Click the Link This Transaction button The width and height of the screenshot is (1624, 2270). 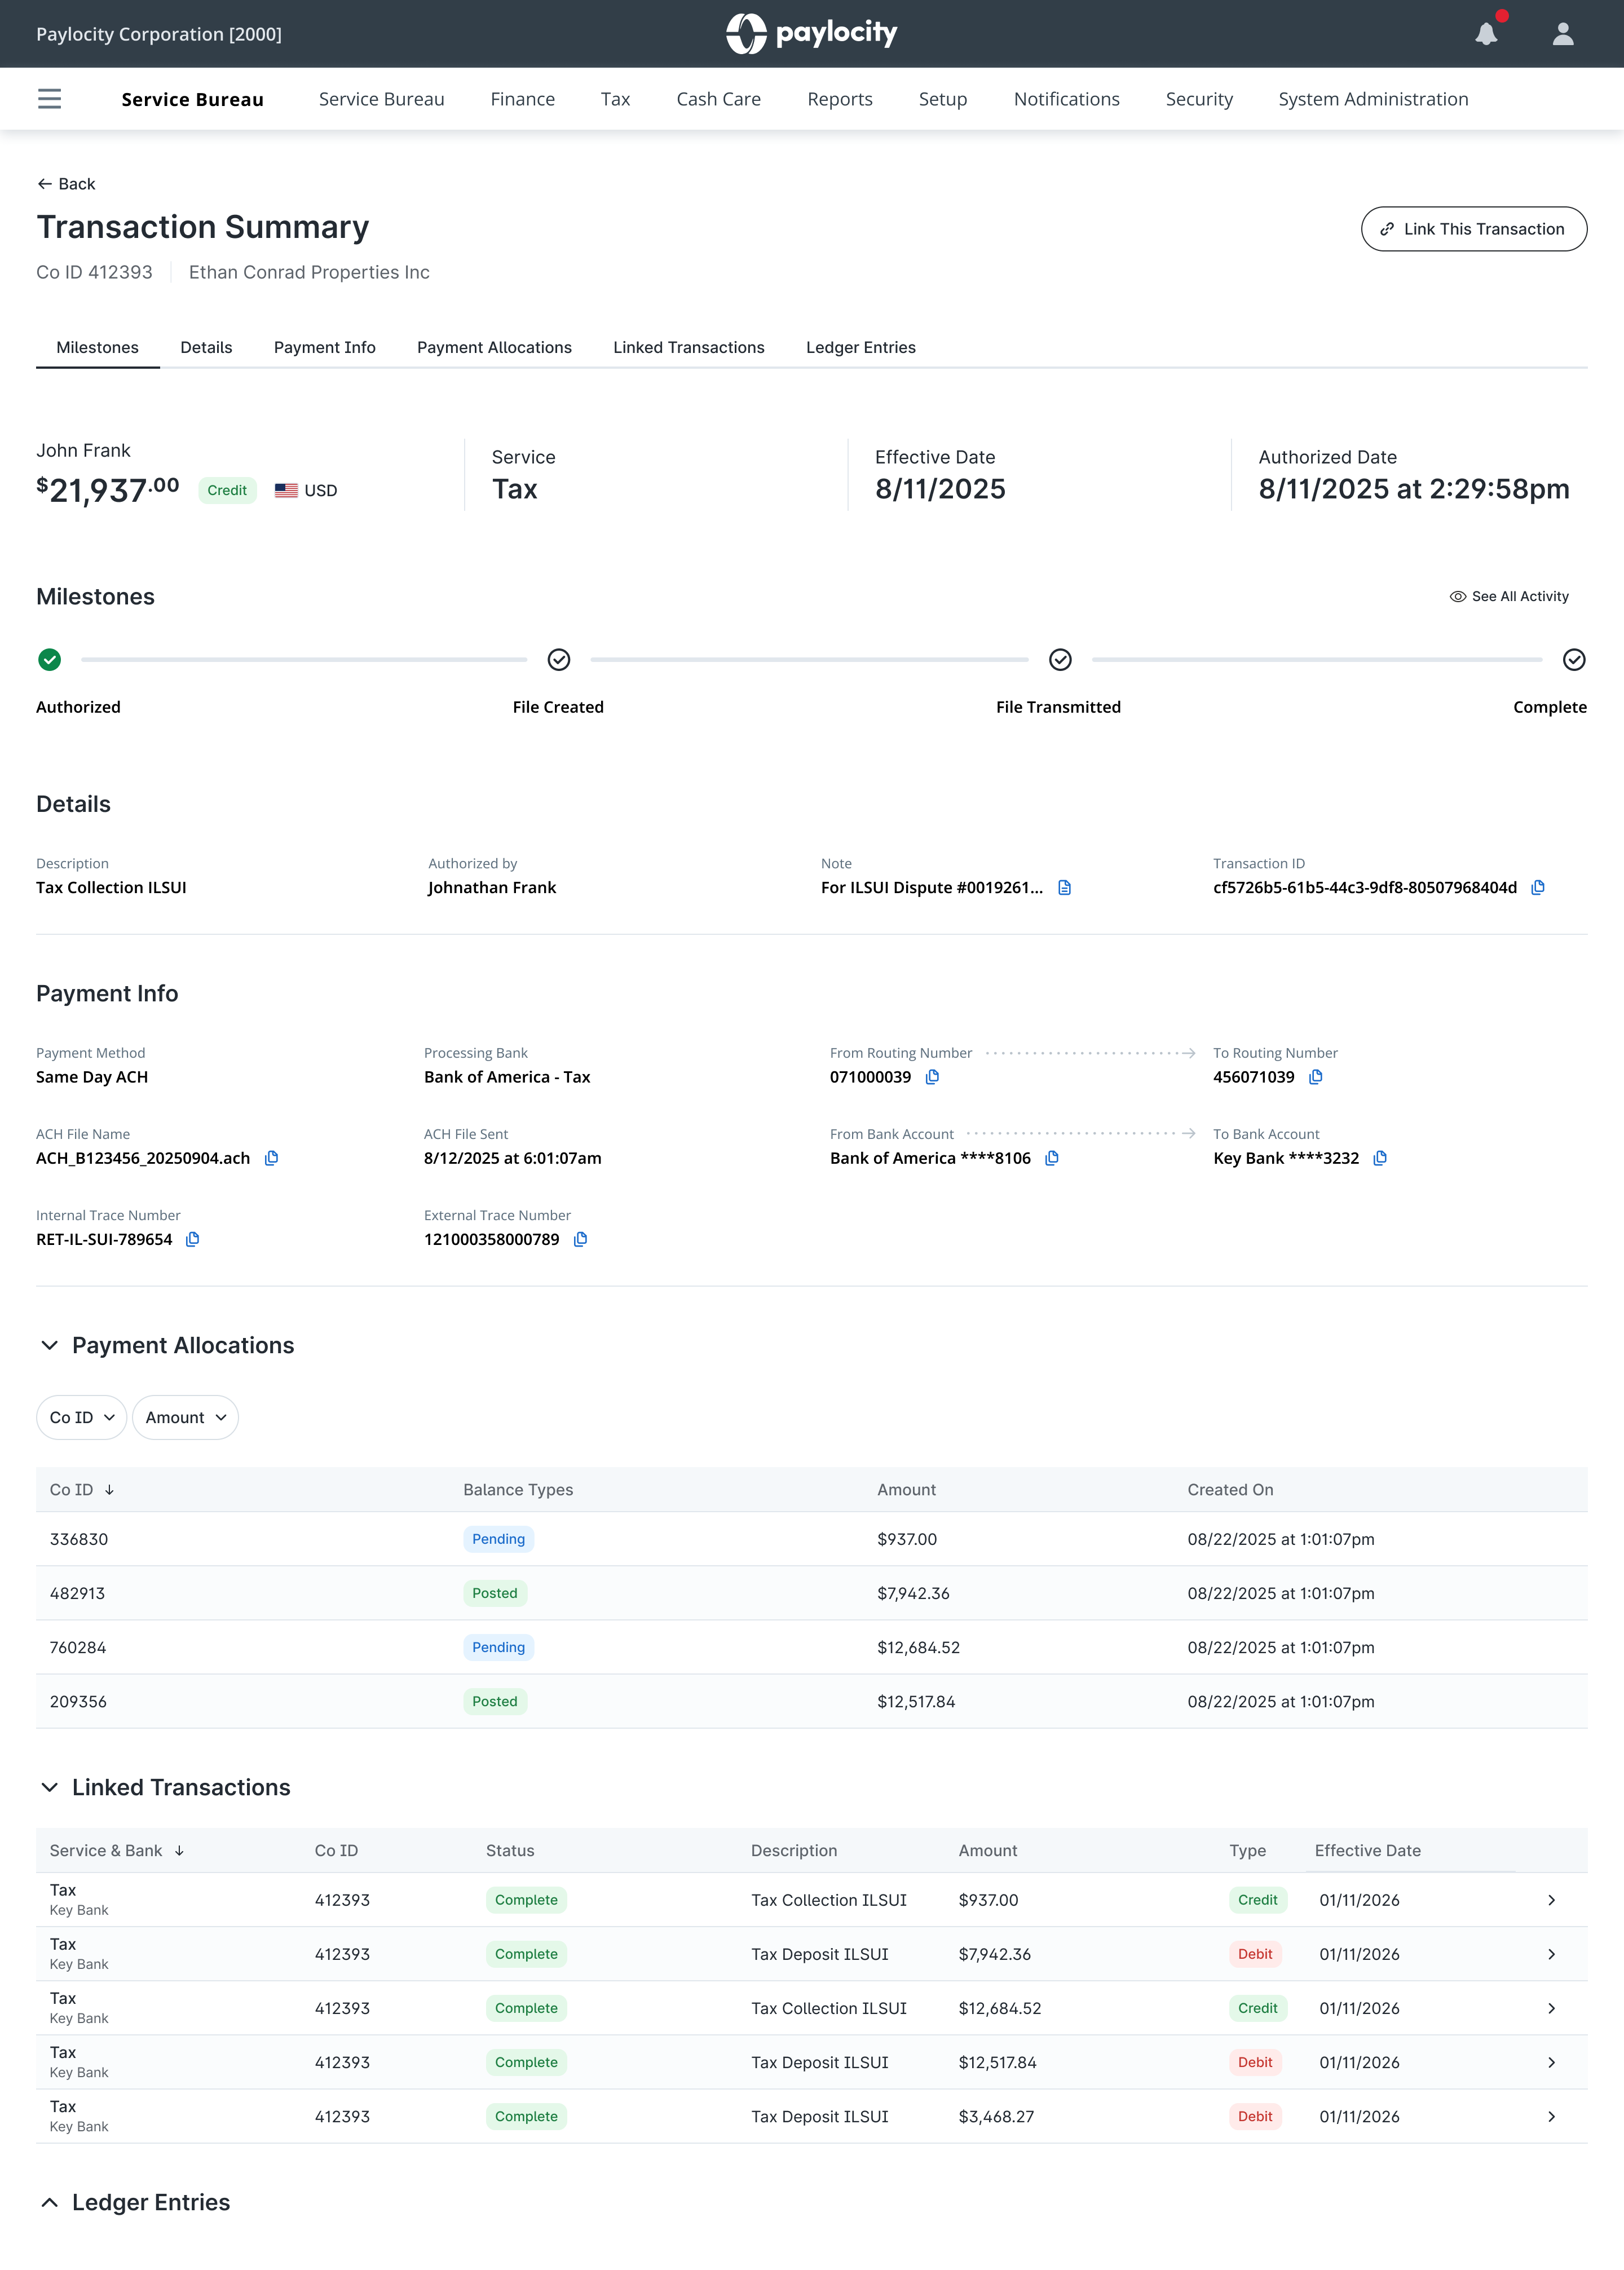pos(1473,229)
